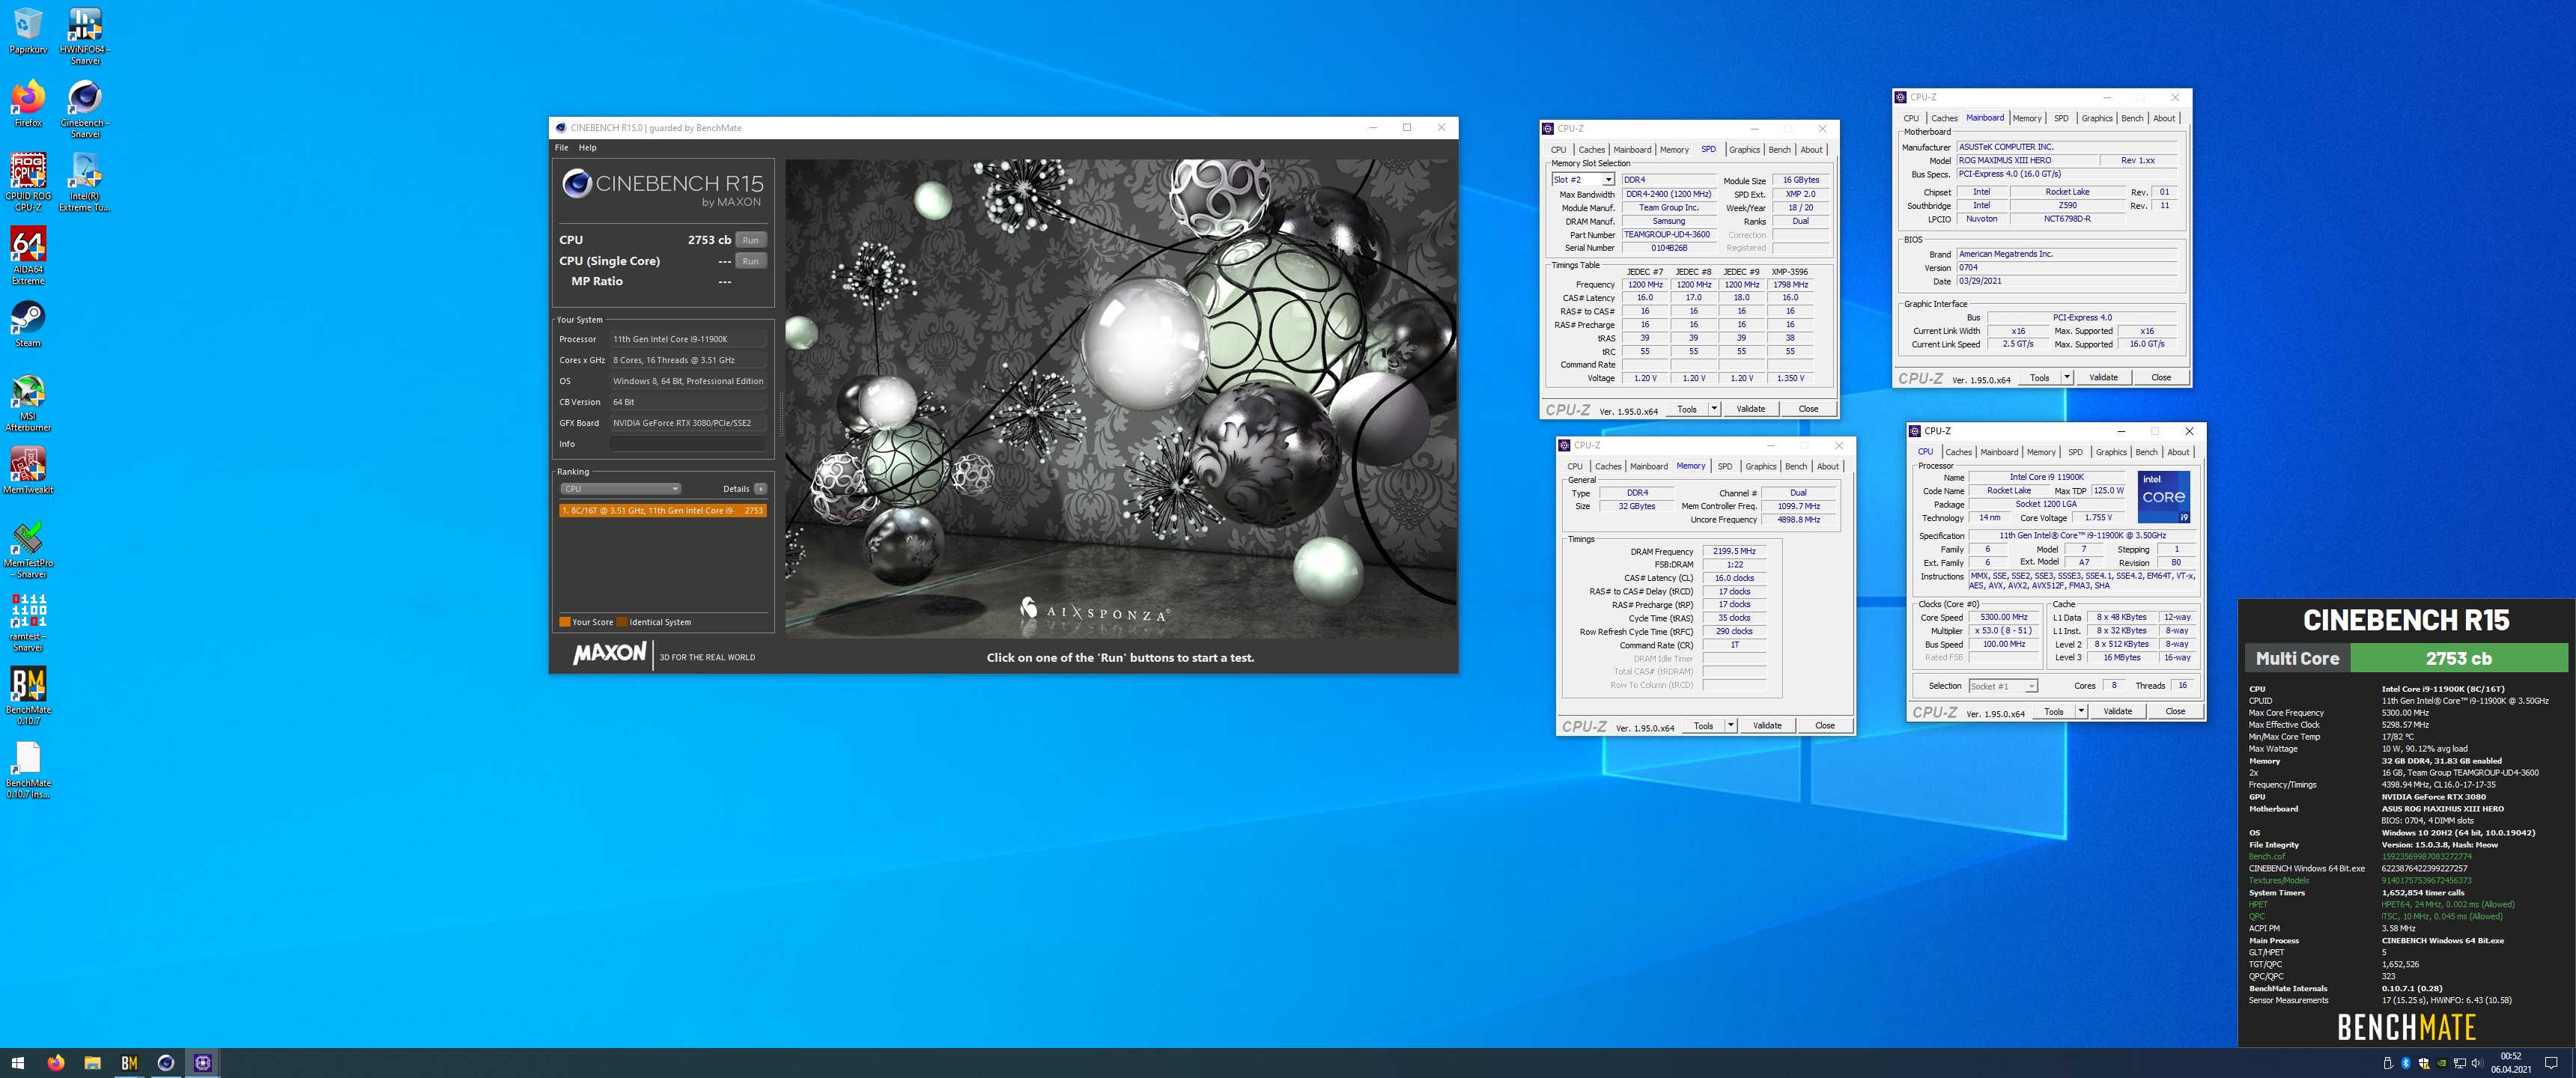Open the Windows Start menu

tap(17, 1063)
